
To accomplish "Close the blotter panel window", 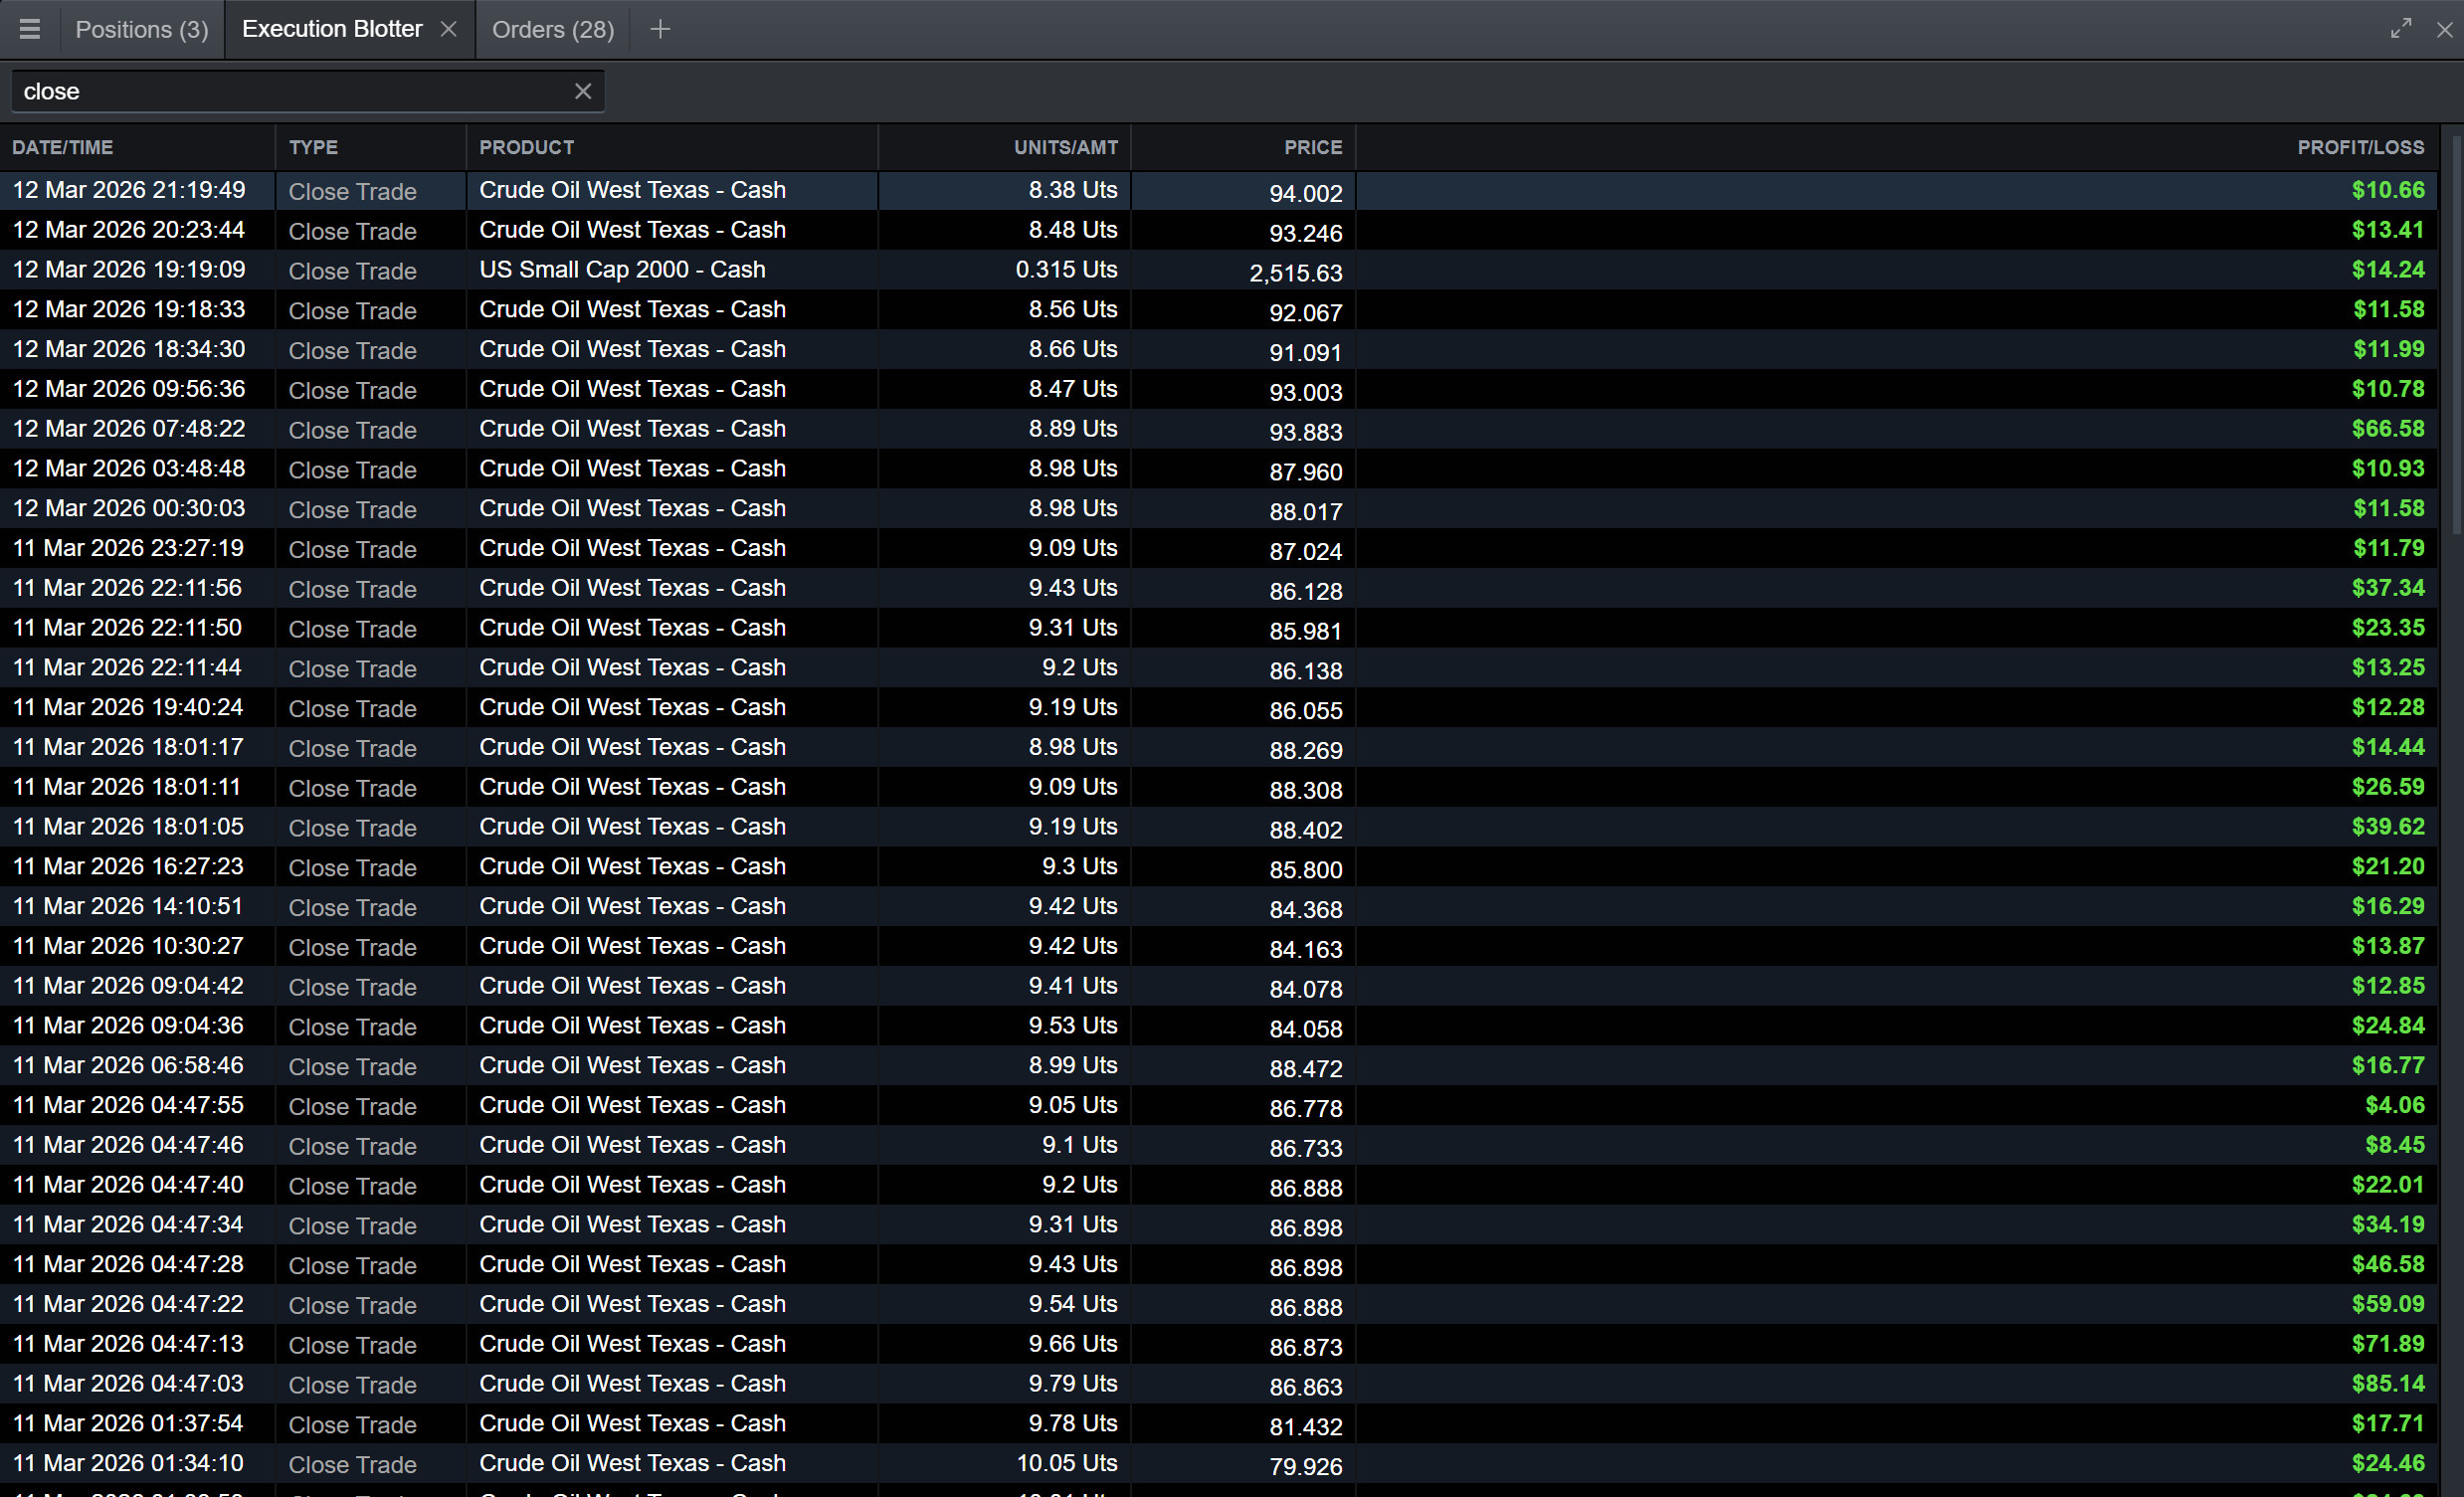I will tap(2444, 29).
